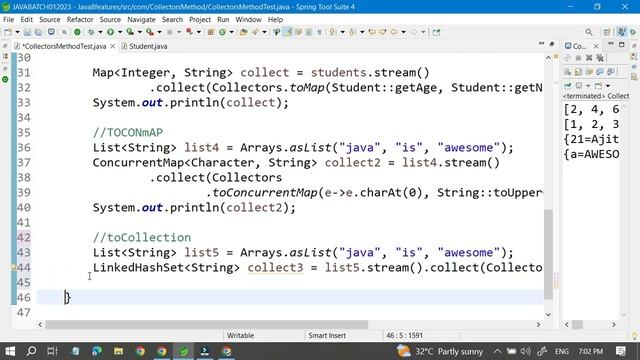Open Windows Start menu on taskbar

10,351
